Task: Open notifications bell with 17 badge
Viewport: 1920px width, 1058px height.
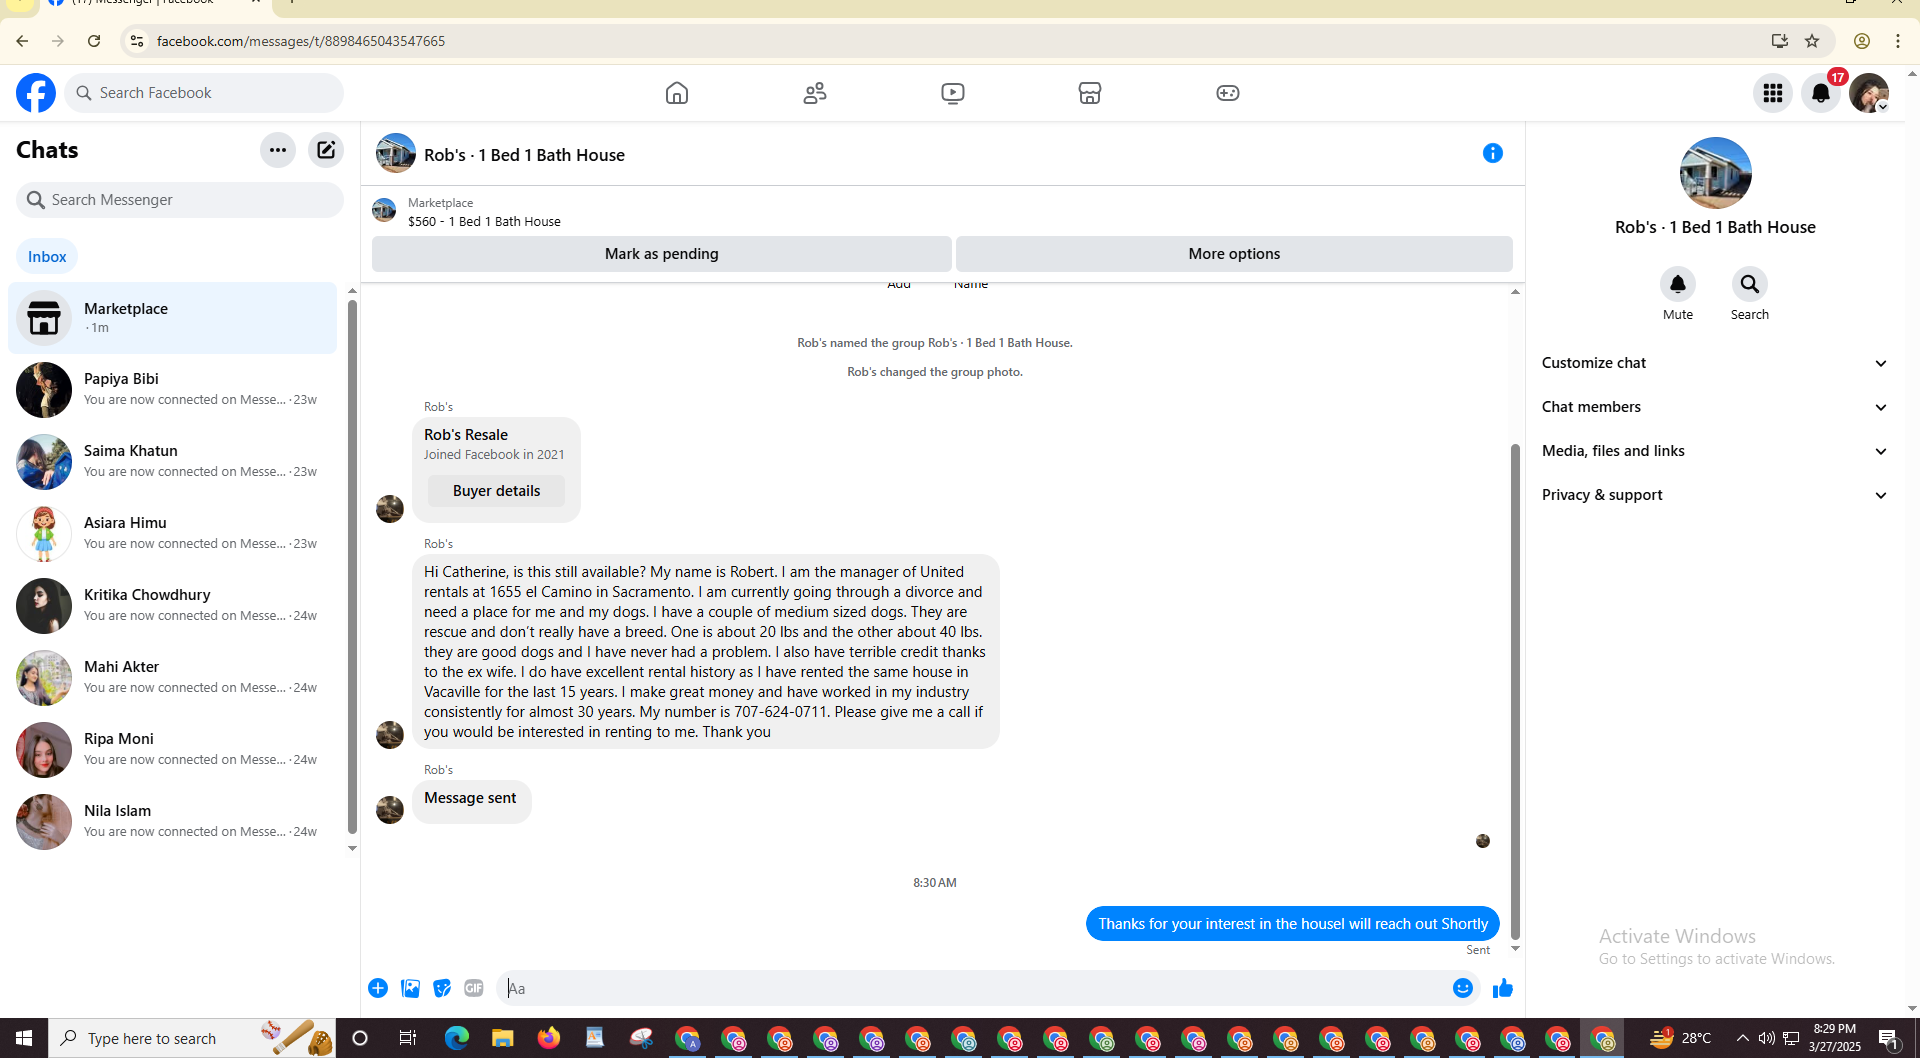Action: (1821, 93)
